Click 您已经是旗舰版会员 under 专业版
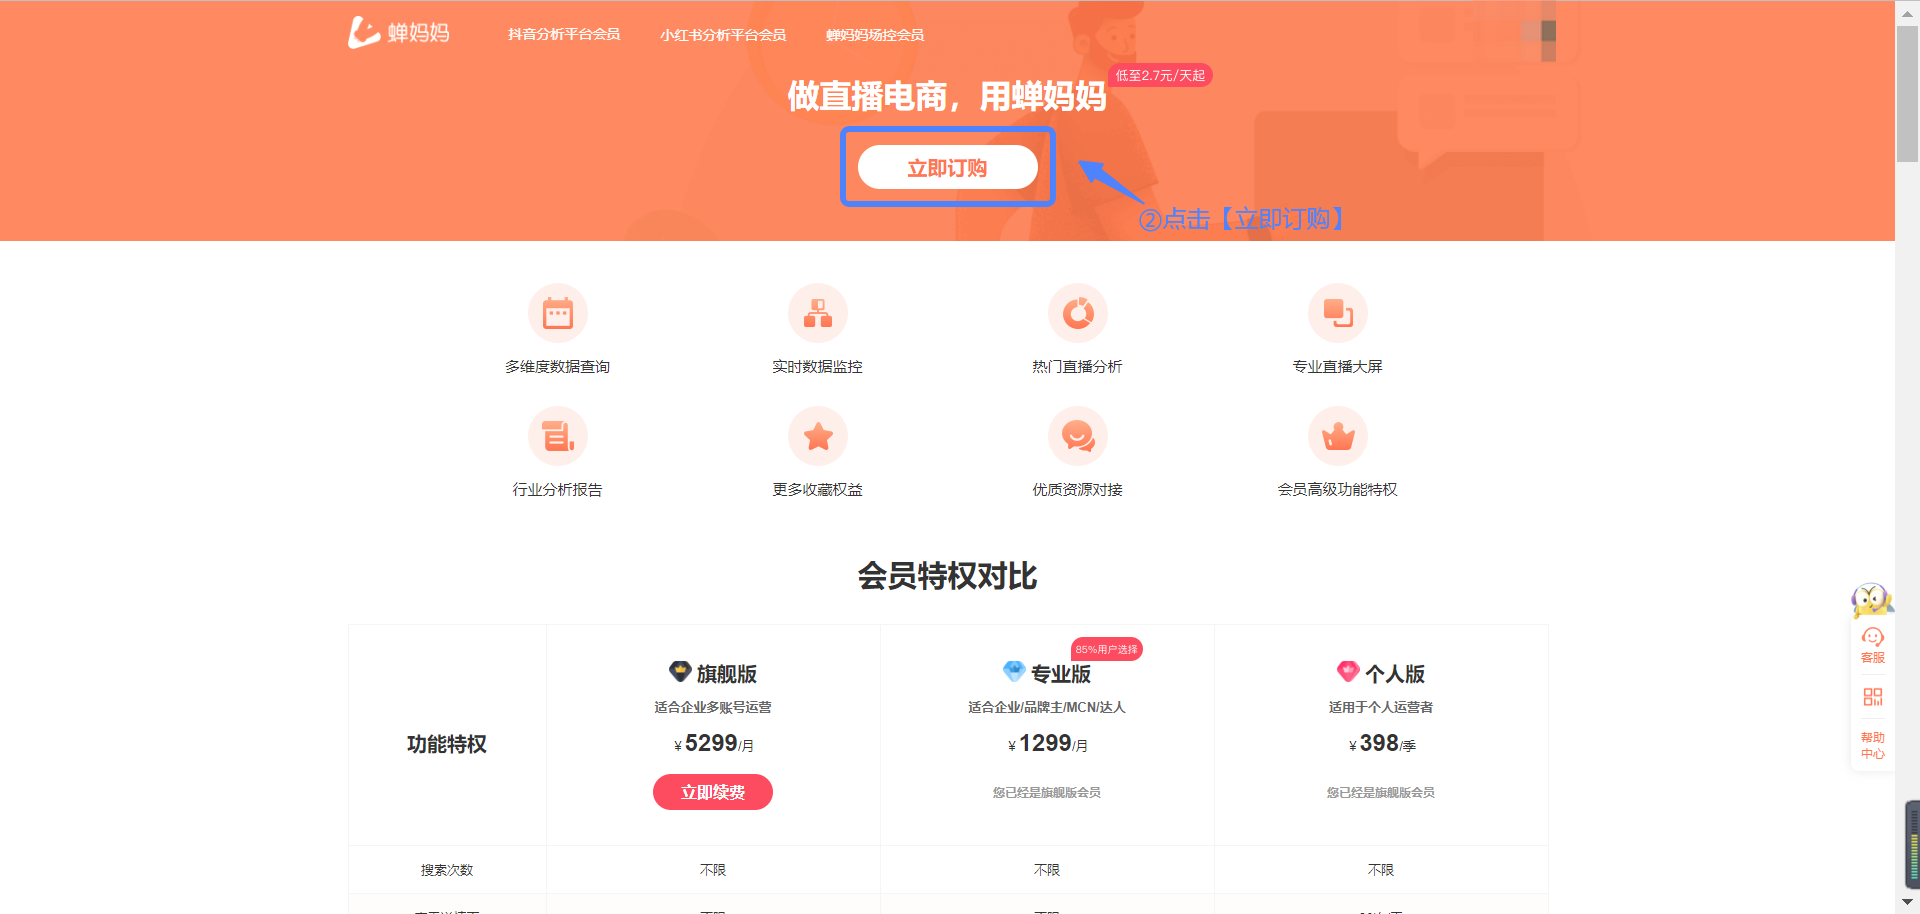Screen dimensions: 1920x914 (1047, 792)
